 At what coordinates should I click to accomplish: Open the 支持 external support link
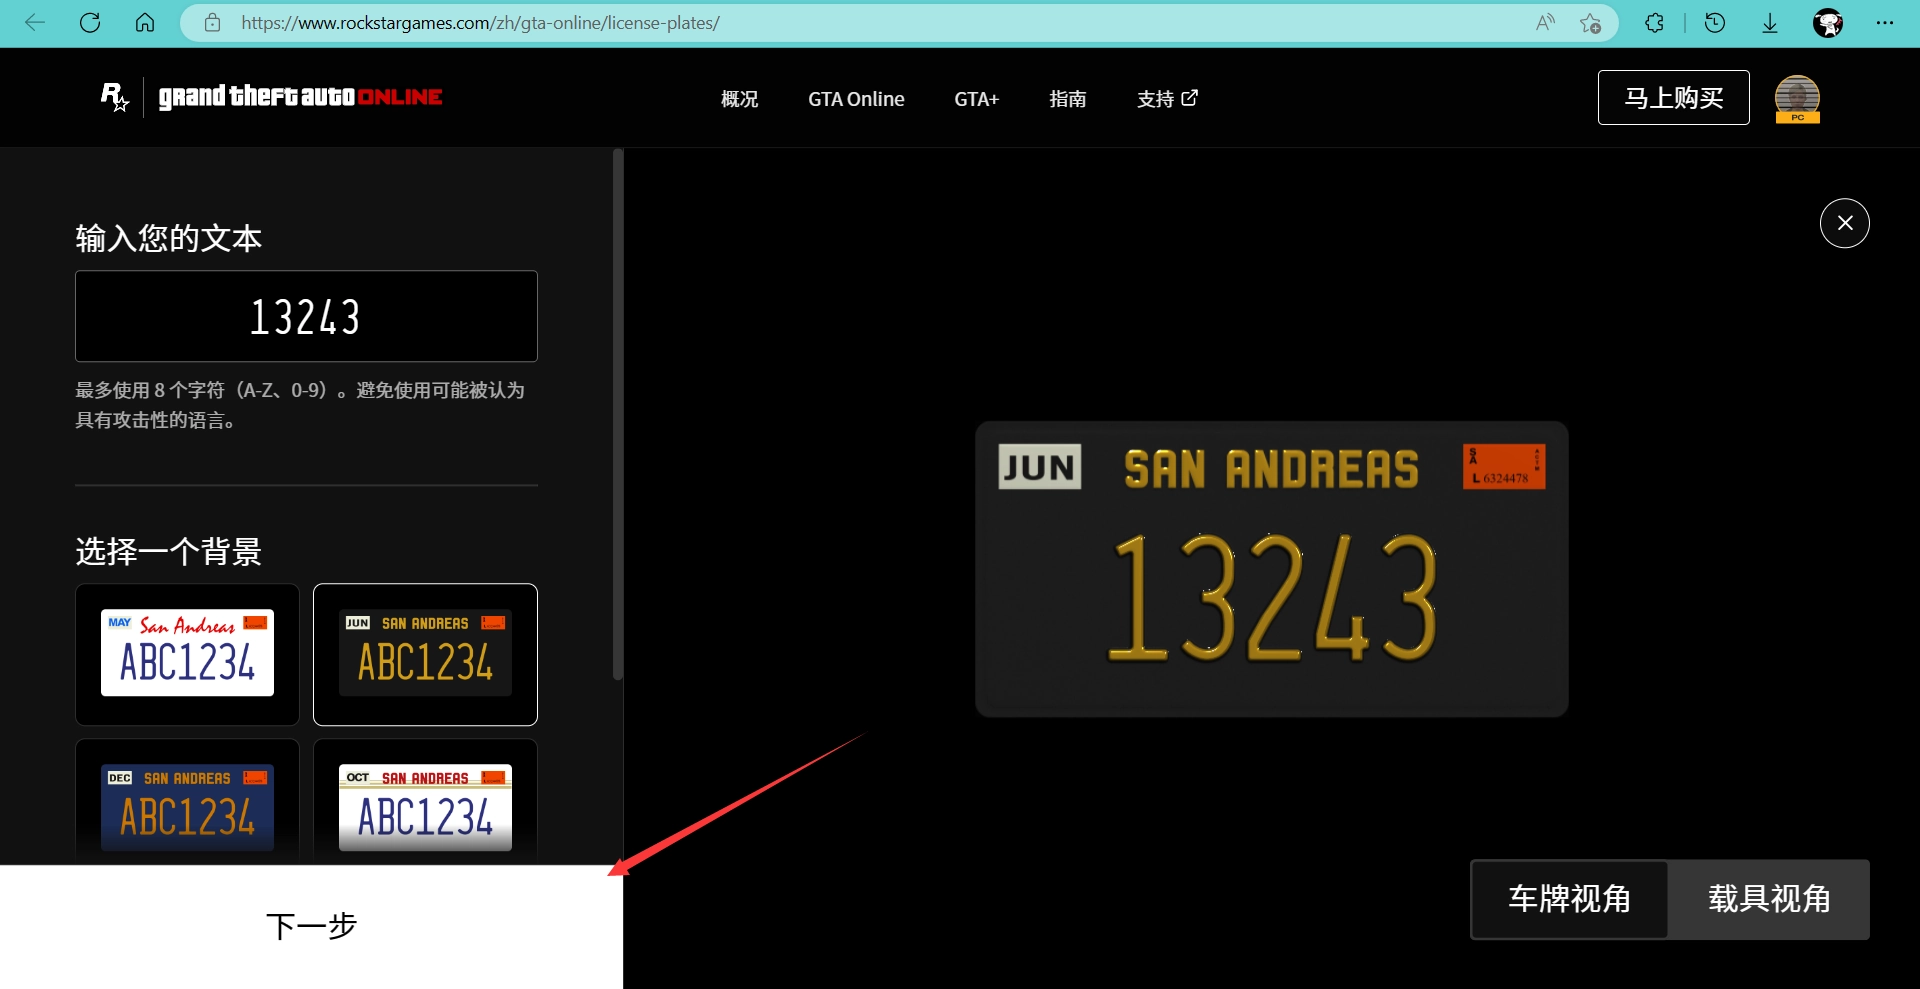(x=1166, y=99)
